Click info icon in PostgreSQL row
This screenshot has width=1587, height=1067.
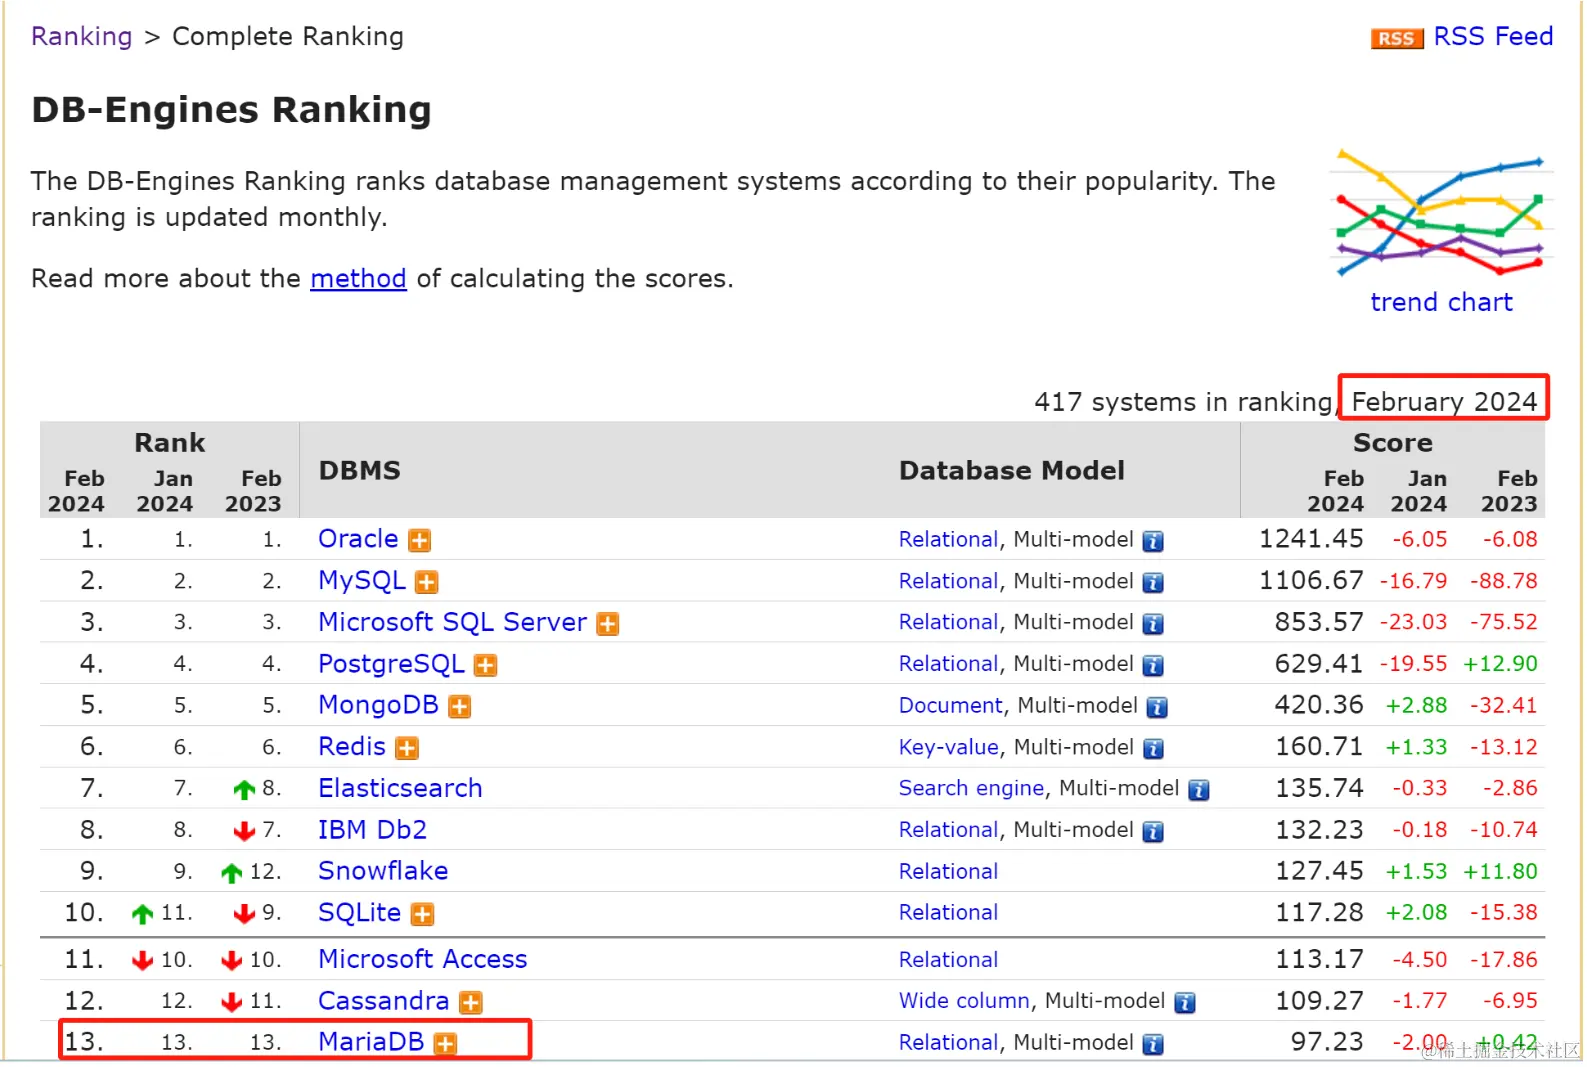[x=1153, y=665]
